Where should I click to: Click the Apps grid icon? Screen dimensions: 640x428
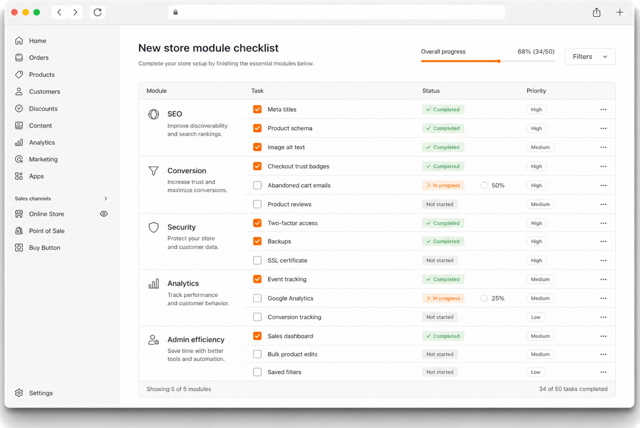coord(19,176)
